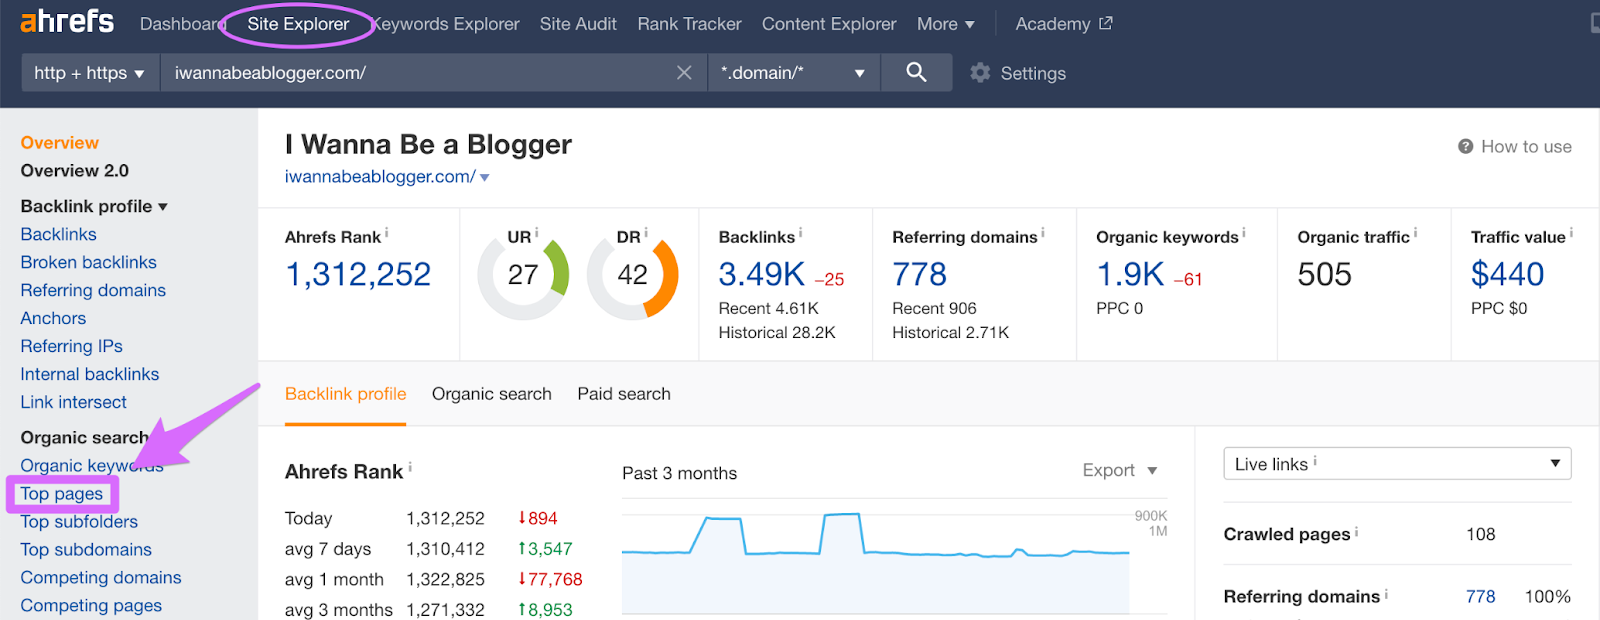
Task: Click the '505' organic traffic value
Action: click(1324, 274)
